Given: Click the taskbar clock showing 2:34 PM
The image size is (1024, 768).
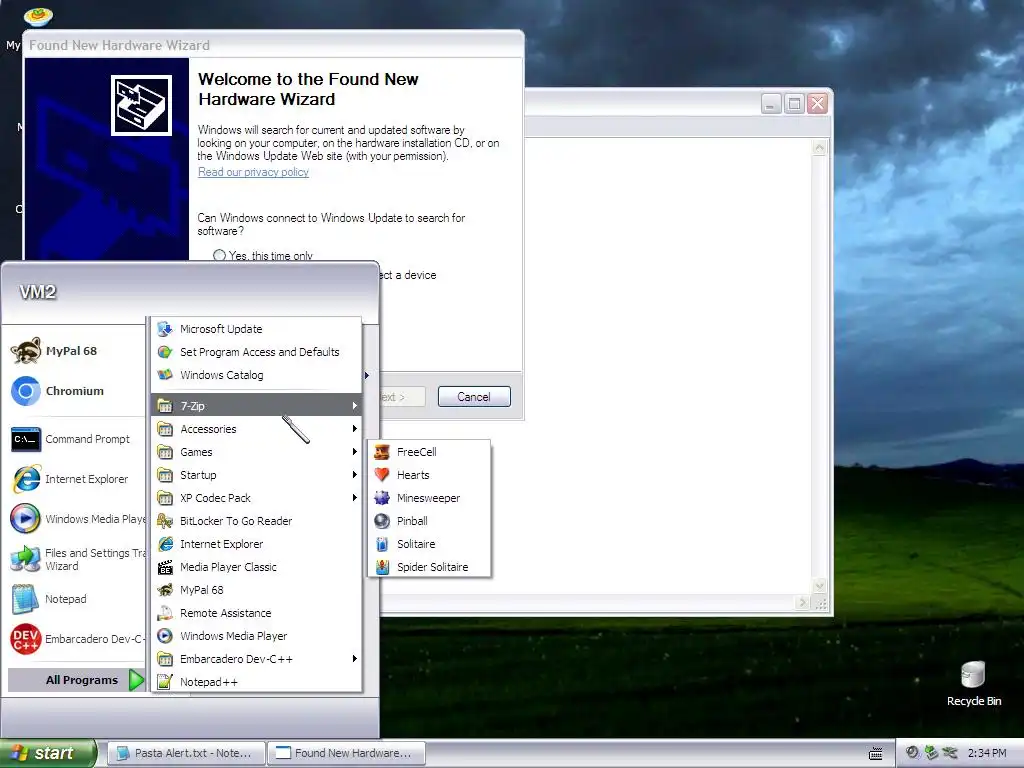Looking at the screenshot, I should [x=987, y=753].
